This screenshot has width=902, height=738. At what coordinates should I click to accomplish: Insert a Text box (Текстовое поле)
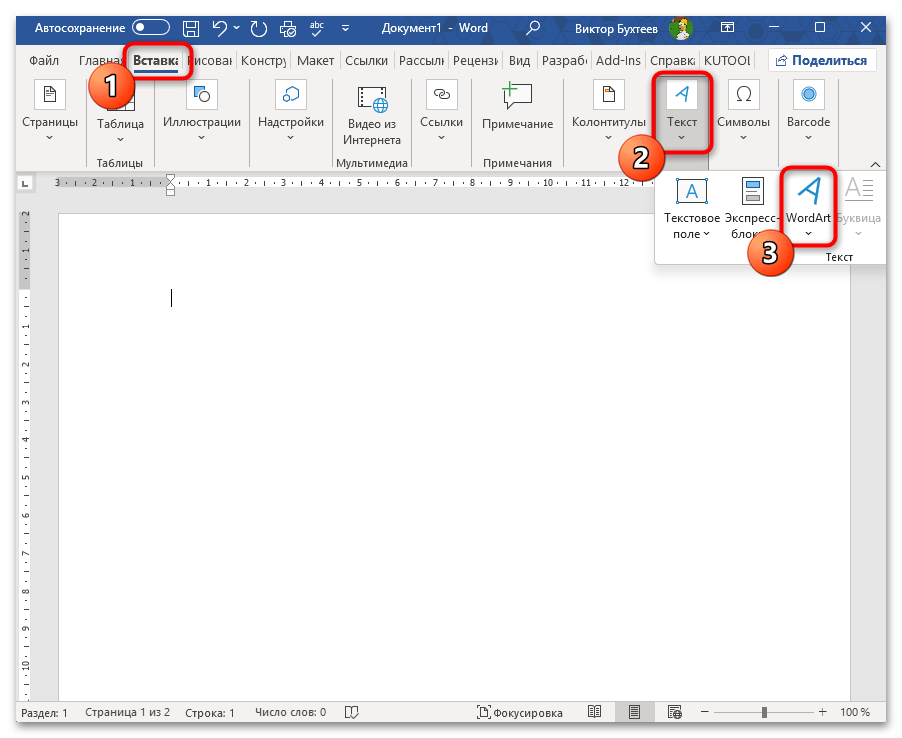(692, 209)
